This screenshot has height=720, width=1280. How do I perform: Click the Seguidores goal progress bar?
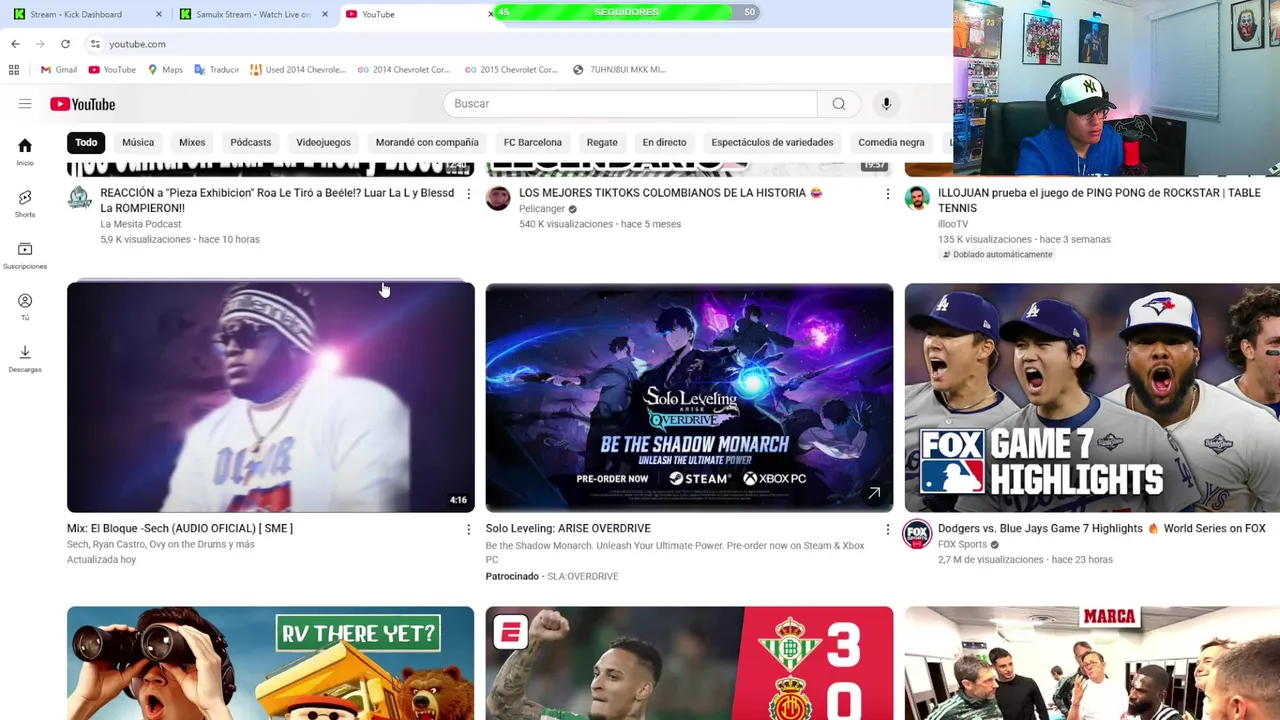tap(625, 12)
